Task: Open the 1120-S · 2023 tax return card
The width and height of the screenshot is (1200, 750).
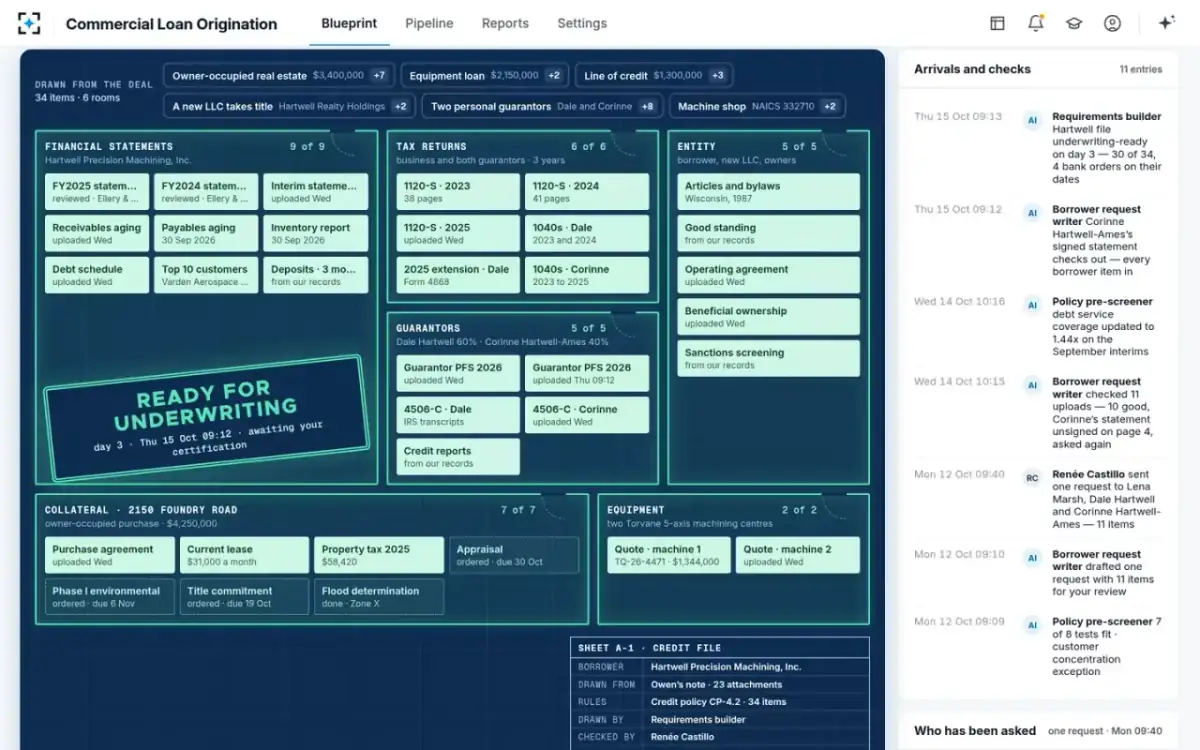Action: (x=458, y=192)
